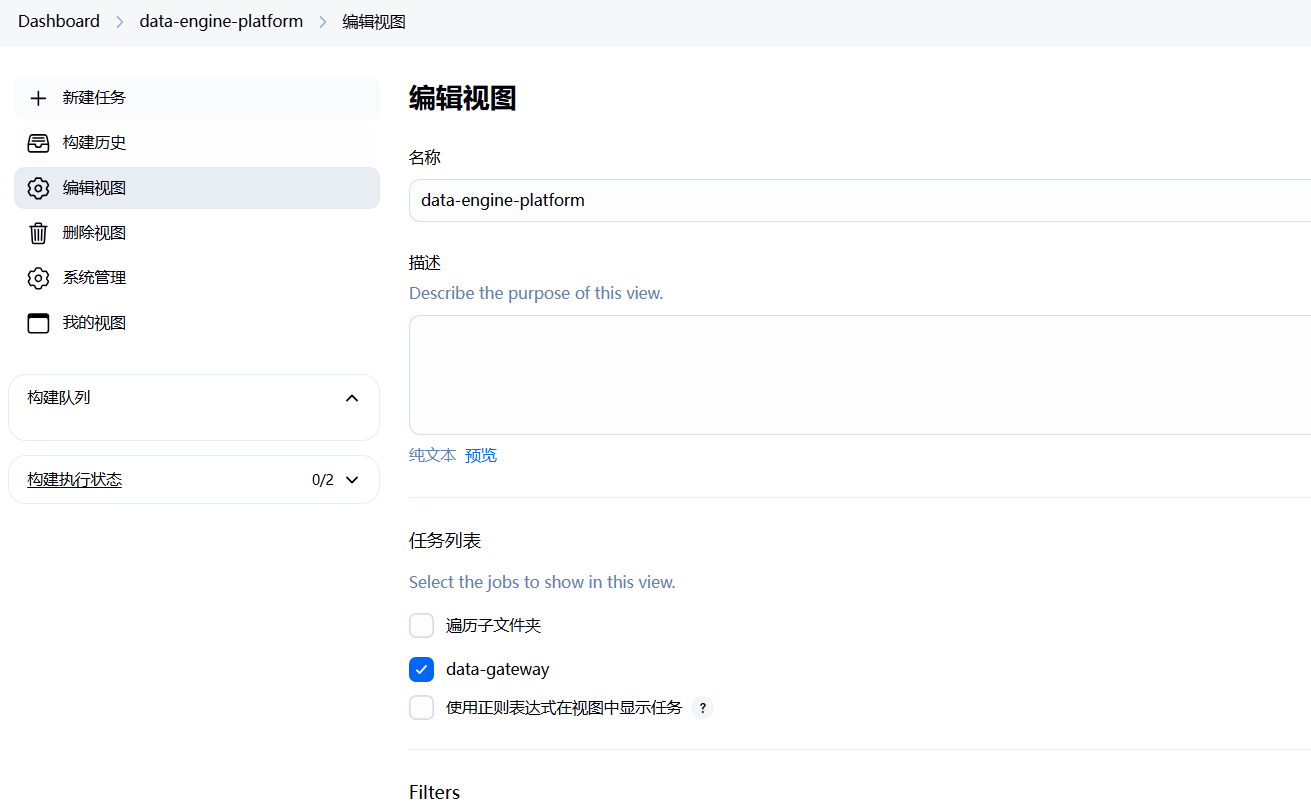Open 系统管理 in the sidebar
Viewport: 1311px width, 804px height.
click(197, 278)
